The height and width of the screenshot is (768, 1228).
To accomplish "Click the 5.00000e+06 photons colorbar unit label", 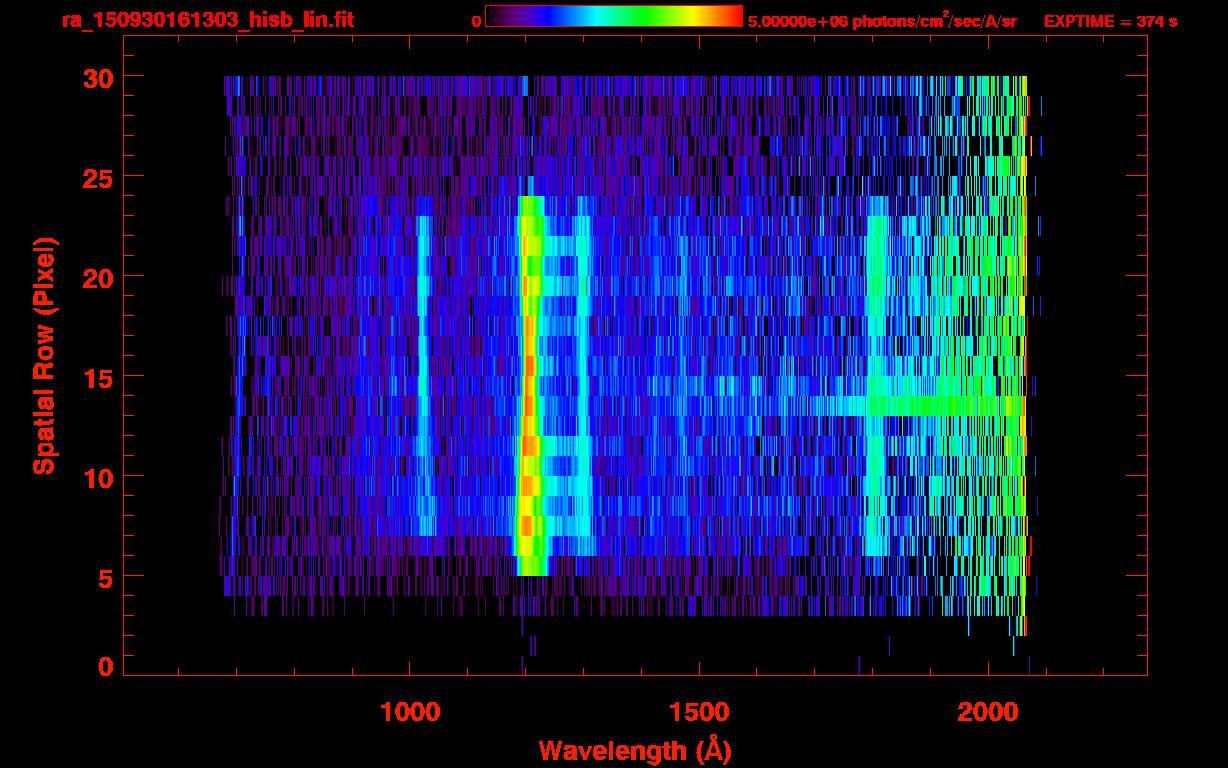I will [x=883, y=20].
